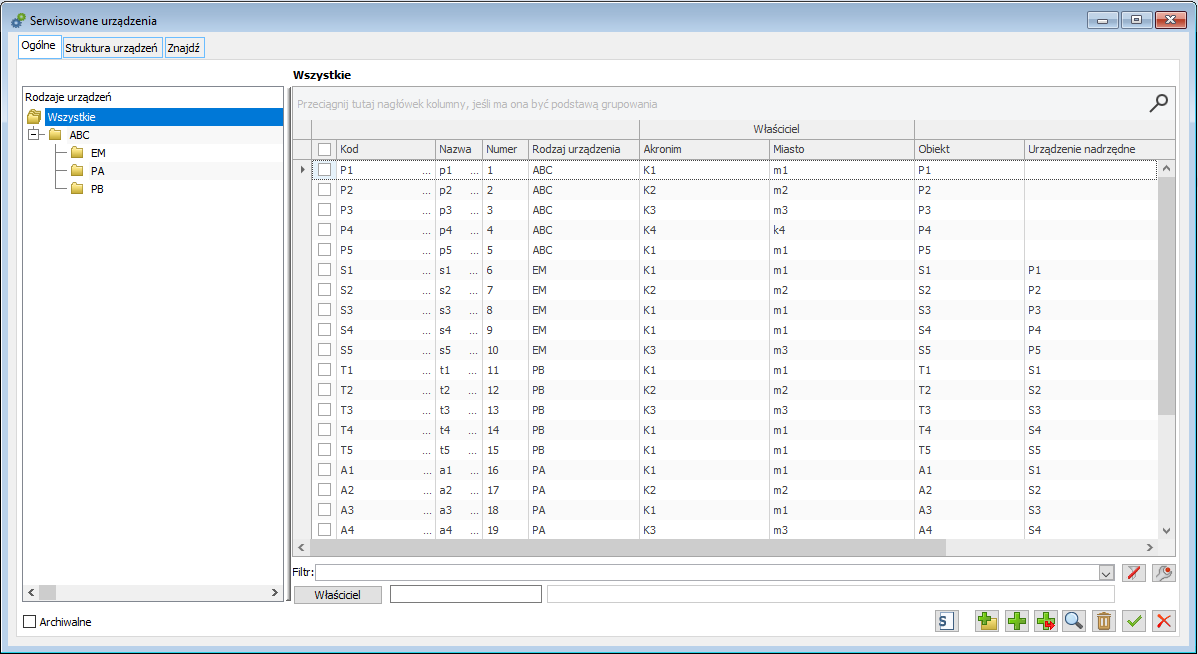Click the S document button
The height and width of the screenshot is (654, 1198).
pyautogui.click(x=947, y=621)
